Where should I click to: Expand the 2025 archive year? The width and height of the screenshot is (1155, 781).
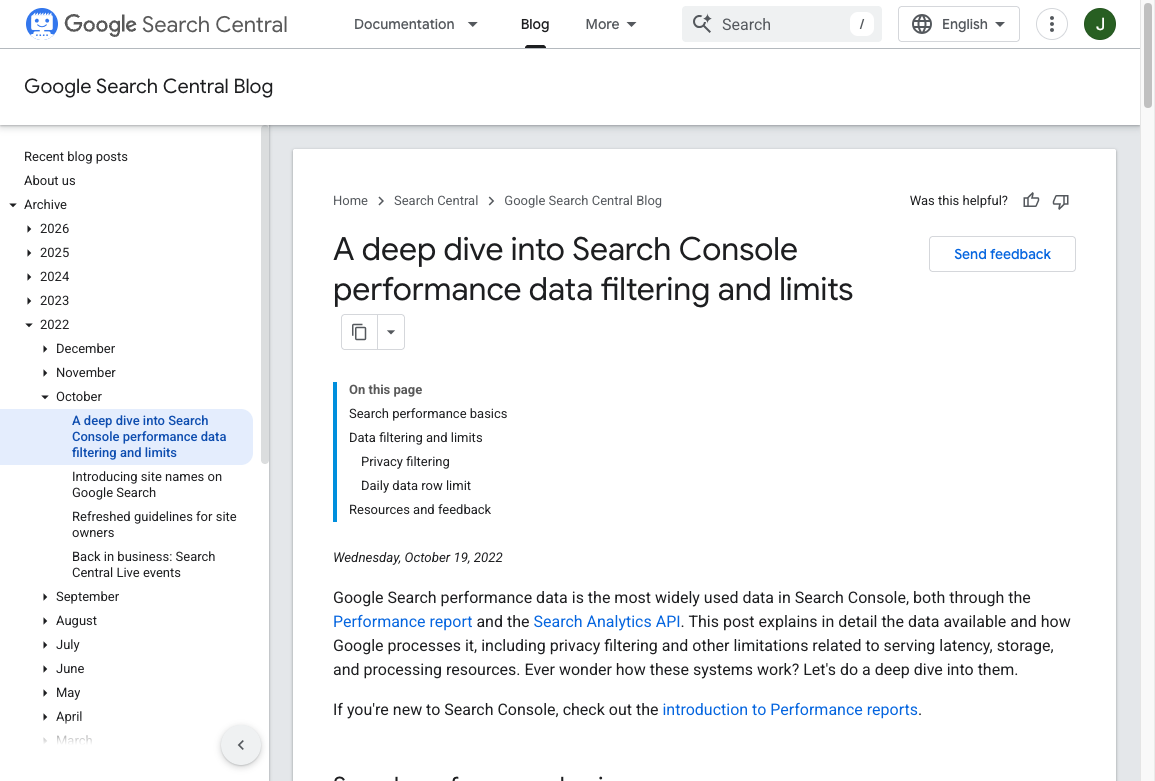click(x=29, y=253)
